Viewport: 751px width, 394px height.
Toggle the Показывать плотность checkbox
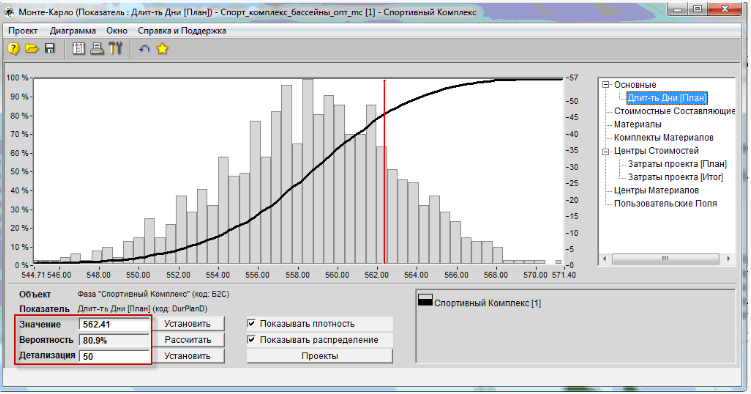tap(251, 324)
